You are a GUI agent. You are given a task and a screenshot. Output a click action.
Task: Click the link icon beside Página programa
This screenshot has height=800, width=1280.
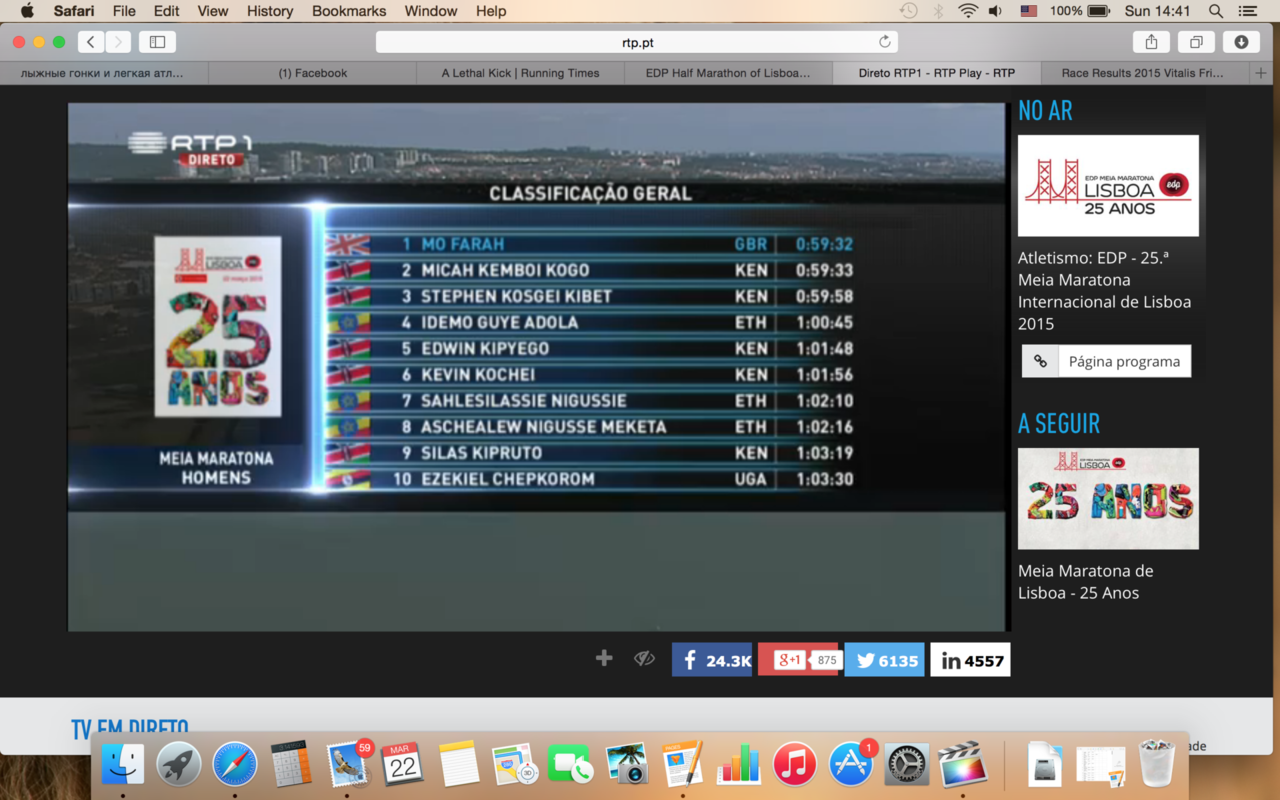pyautogui.click(x=1040, y=362)
